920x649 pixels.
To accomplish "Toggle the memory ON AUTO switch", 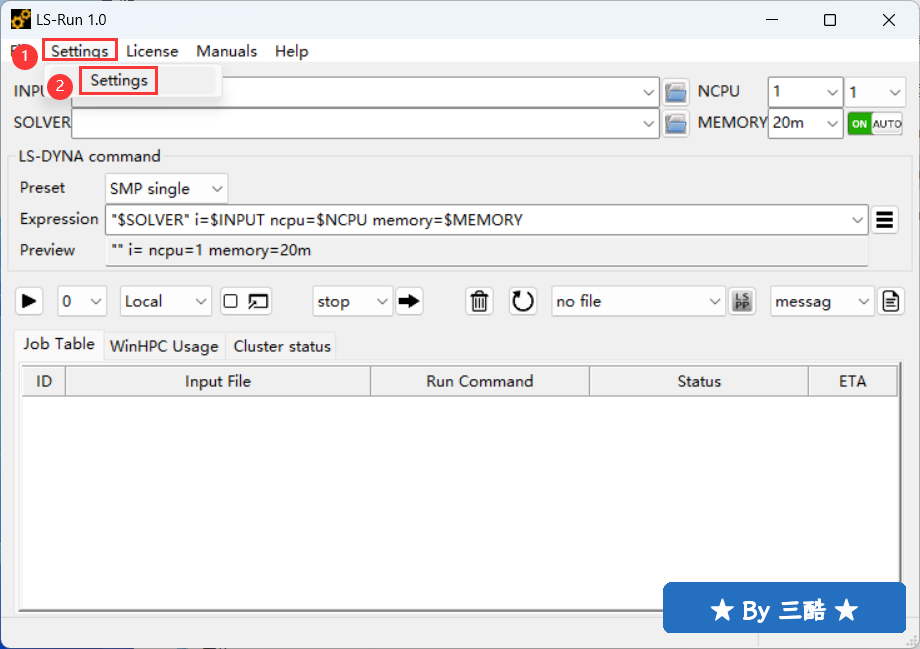I will 874,123.
